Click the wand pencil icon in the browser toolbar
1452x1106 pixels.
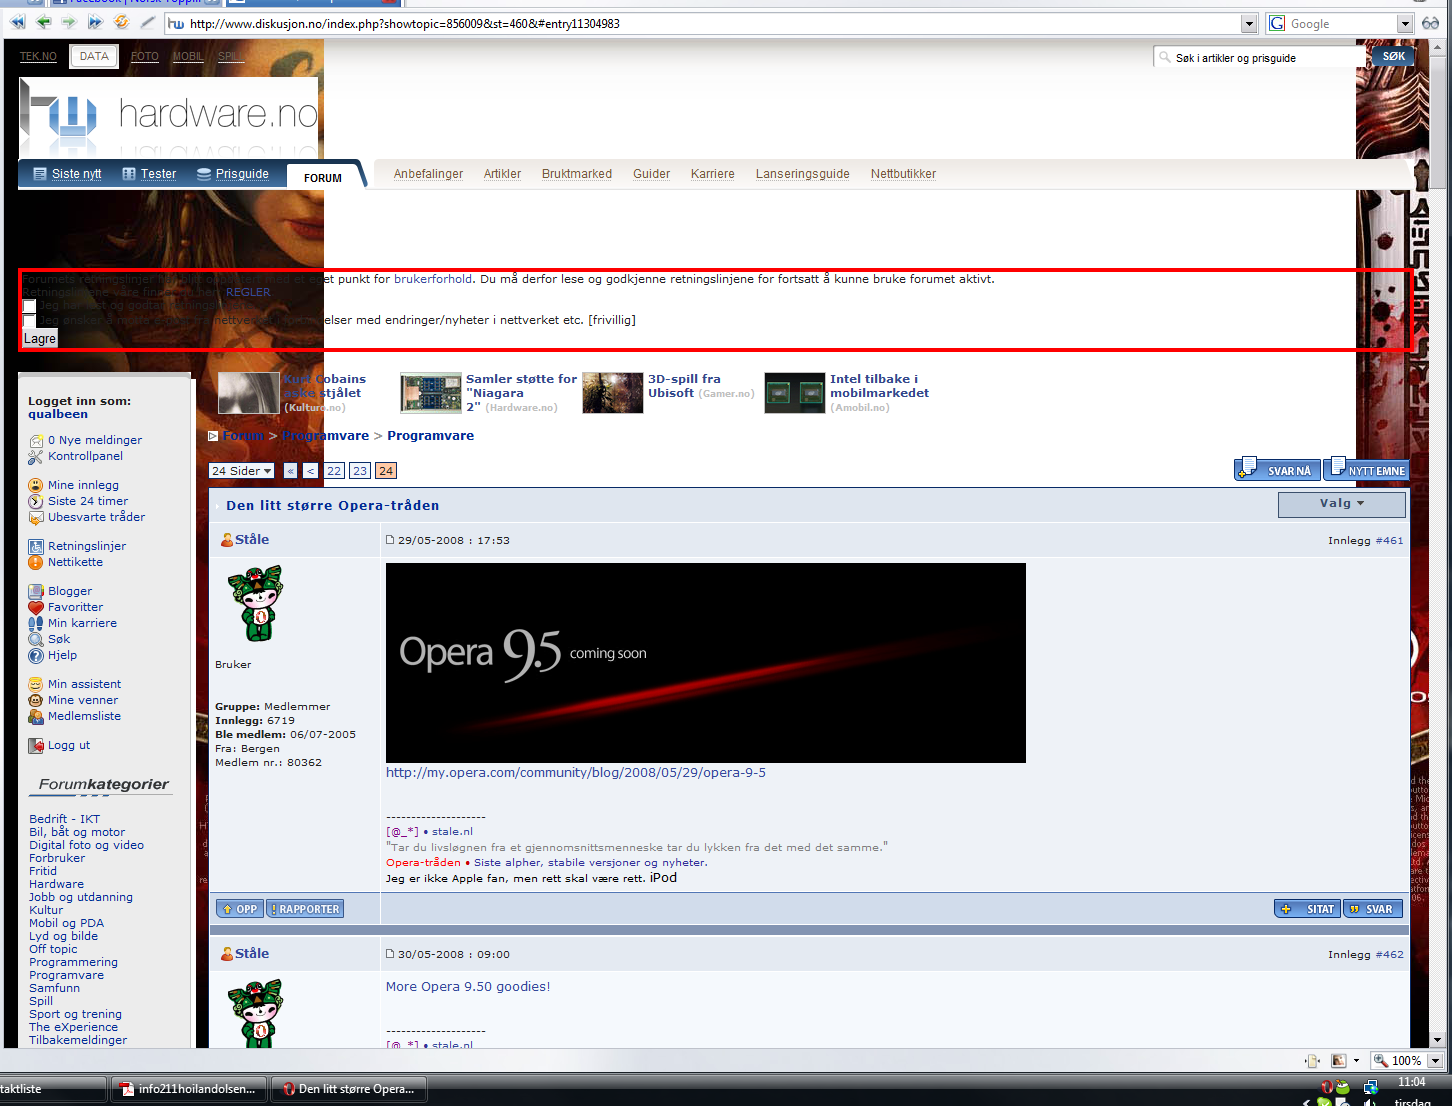click(147, 22)
